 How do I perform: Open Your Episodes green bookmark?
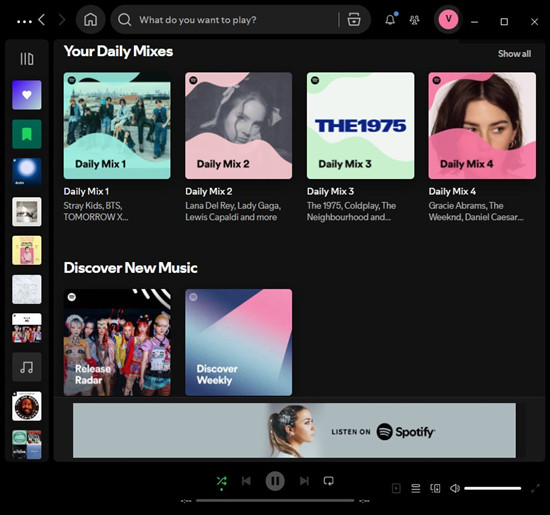click(x=27, y=134)
